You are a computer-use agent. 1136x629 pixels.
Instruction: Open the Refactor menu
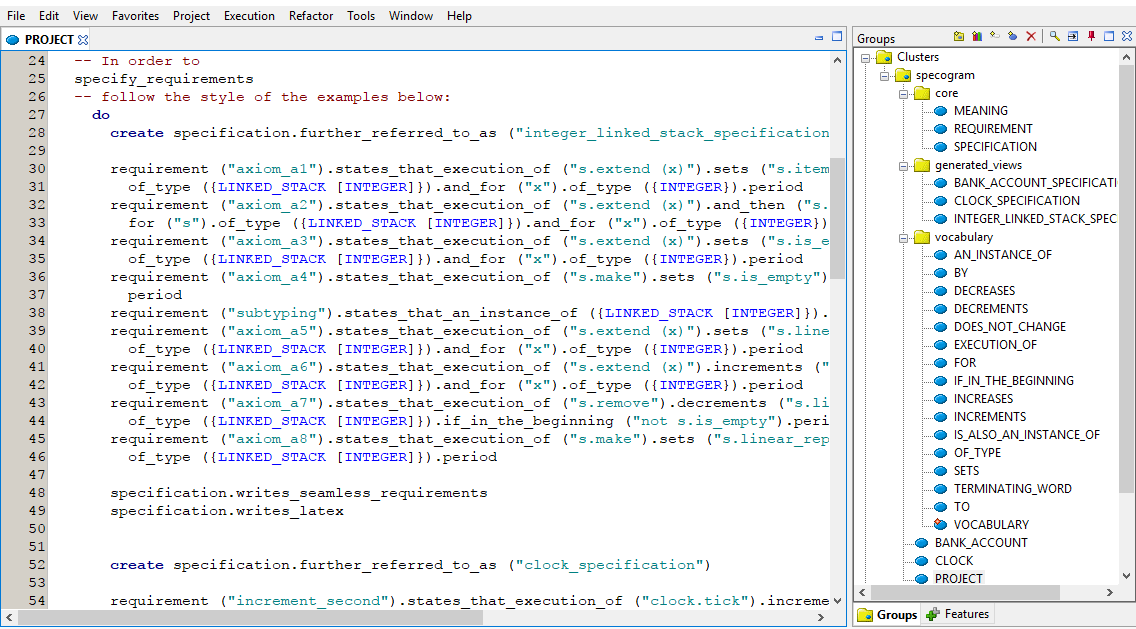coord(311,16)
